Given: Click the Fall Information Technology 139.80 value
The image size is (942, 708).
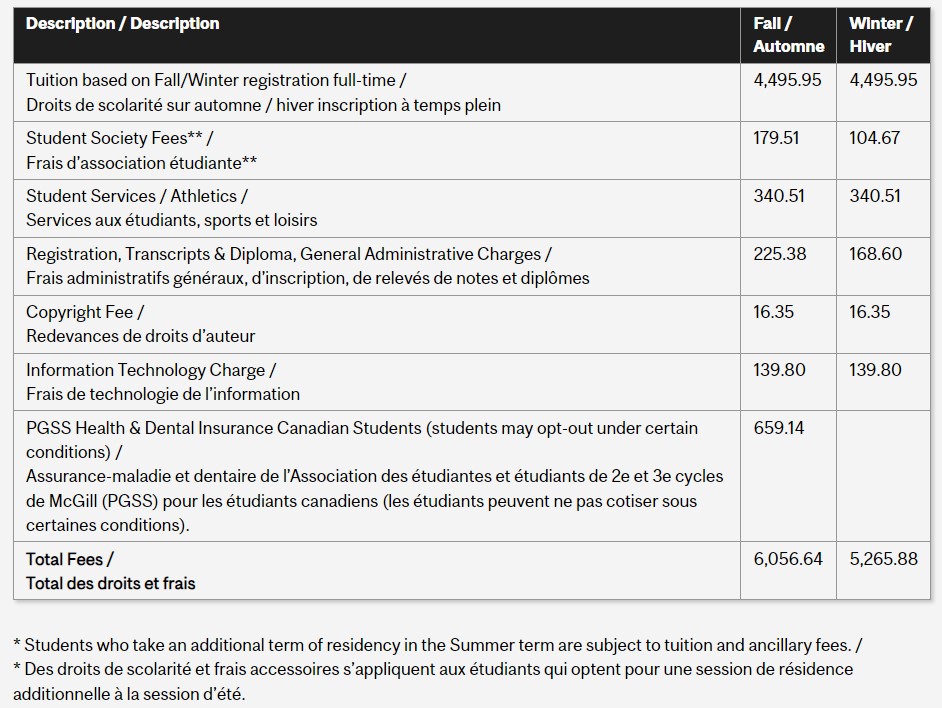Looking at the screenshot, I should pyautogui.click(x=779, y=370).
